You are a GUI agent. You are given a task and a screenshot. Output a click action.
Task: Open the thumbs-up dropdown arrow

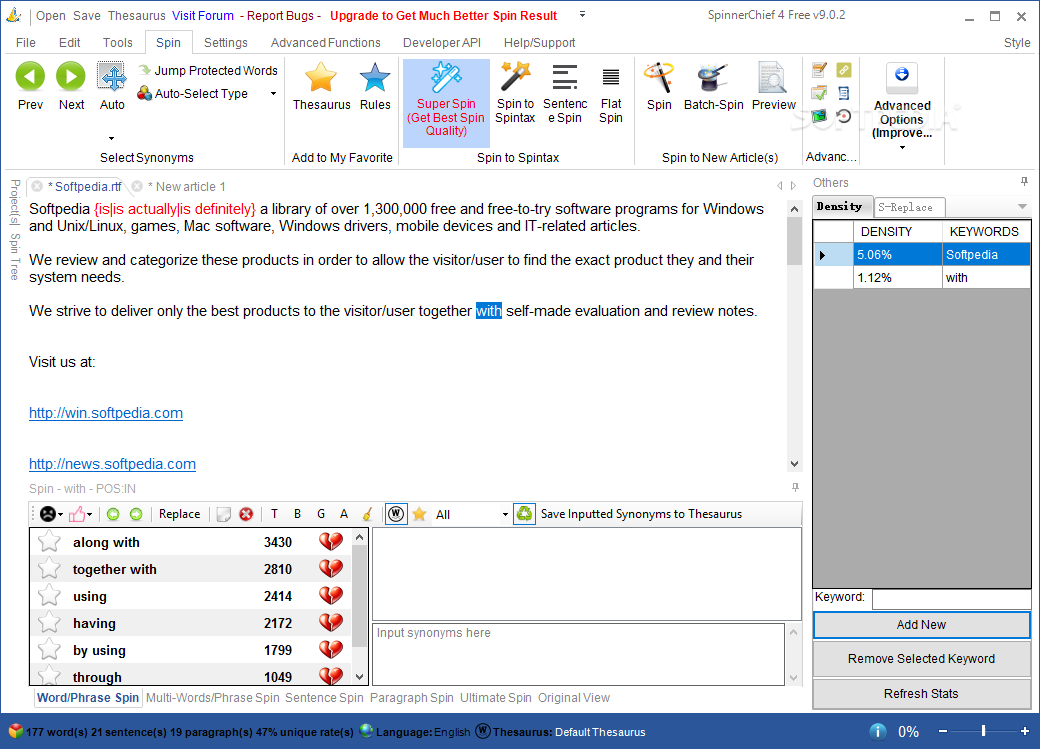(x=90, y=515)
